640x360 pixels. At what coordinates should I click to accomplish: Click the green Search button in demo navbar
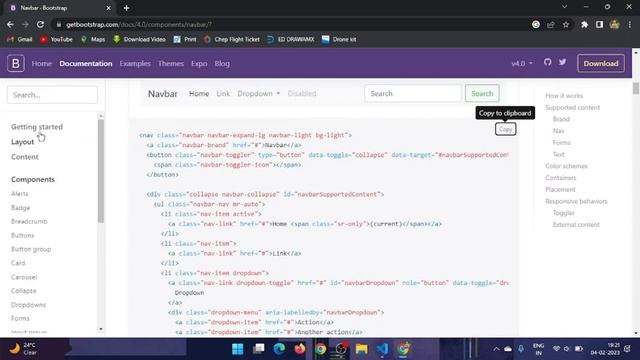[x=482, y=93]
